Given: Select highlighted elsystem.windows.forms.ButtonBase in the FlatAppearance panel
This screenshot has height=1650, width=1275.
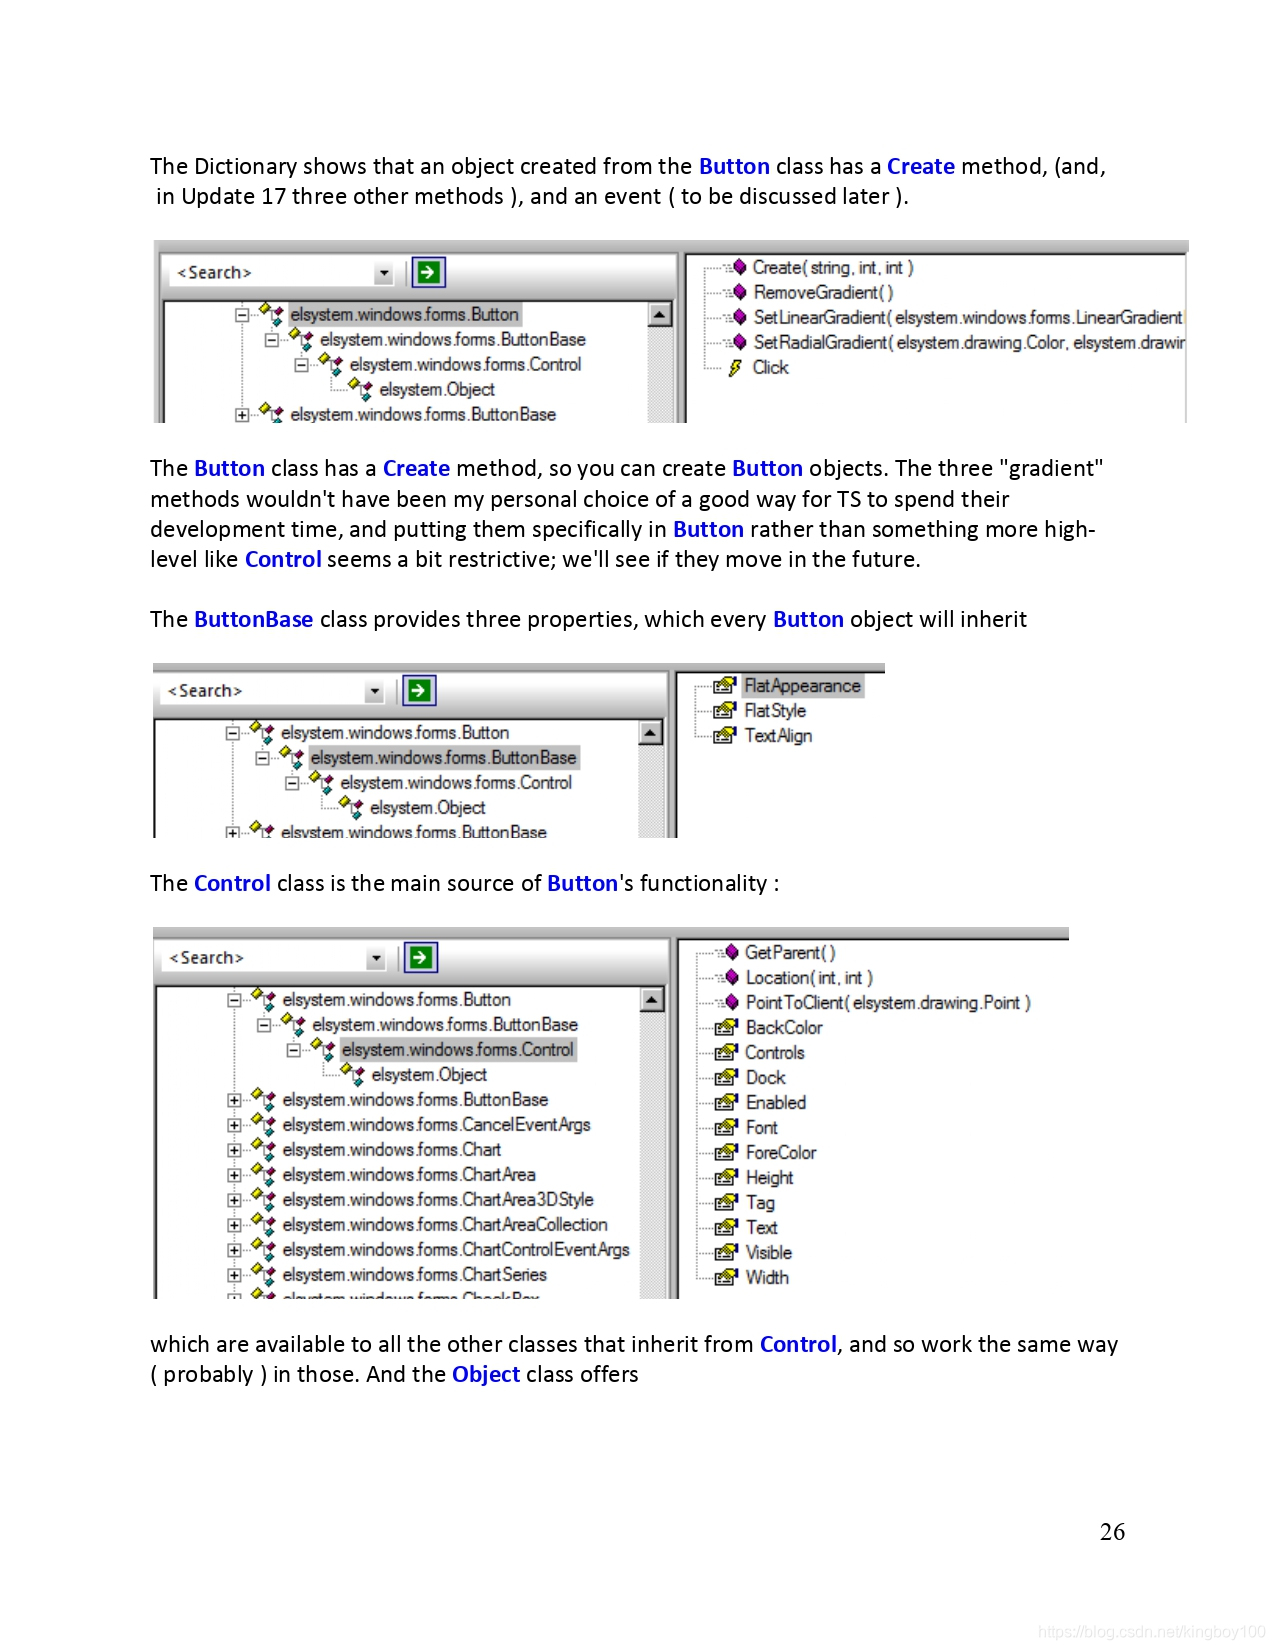Looking at the screenshot, I should tap(443, 757).
